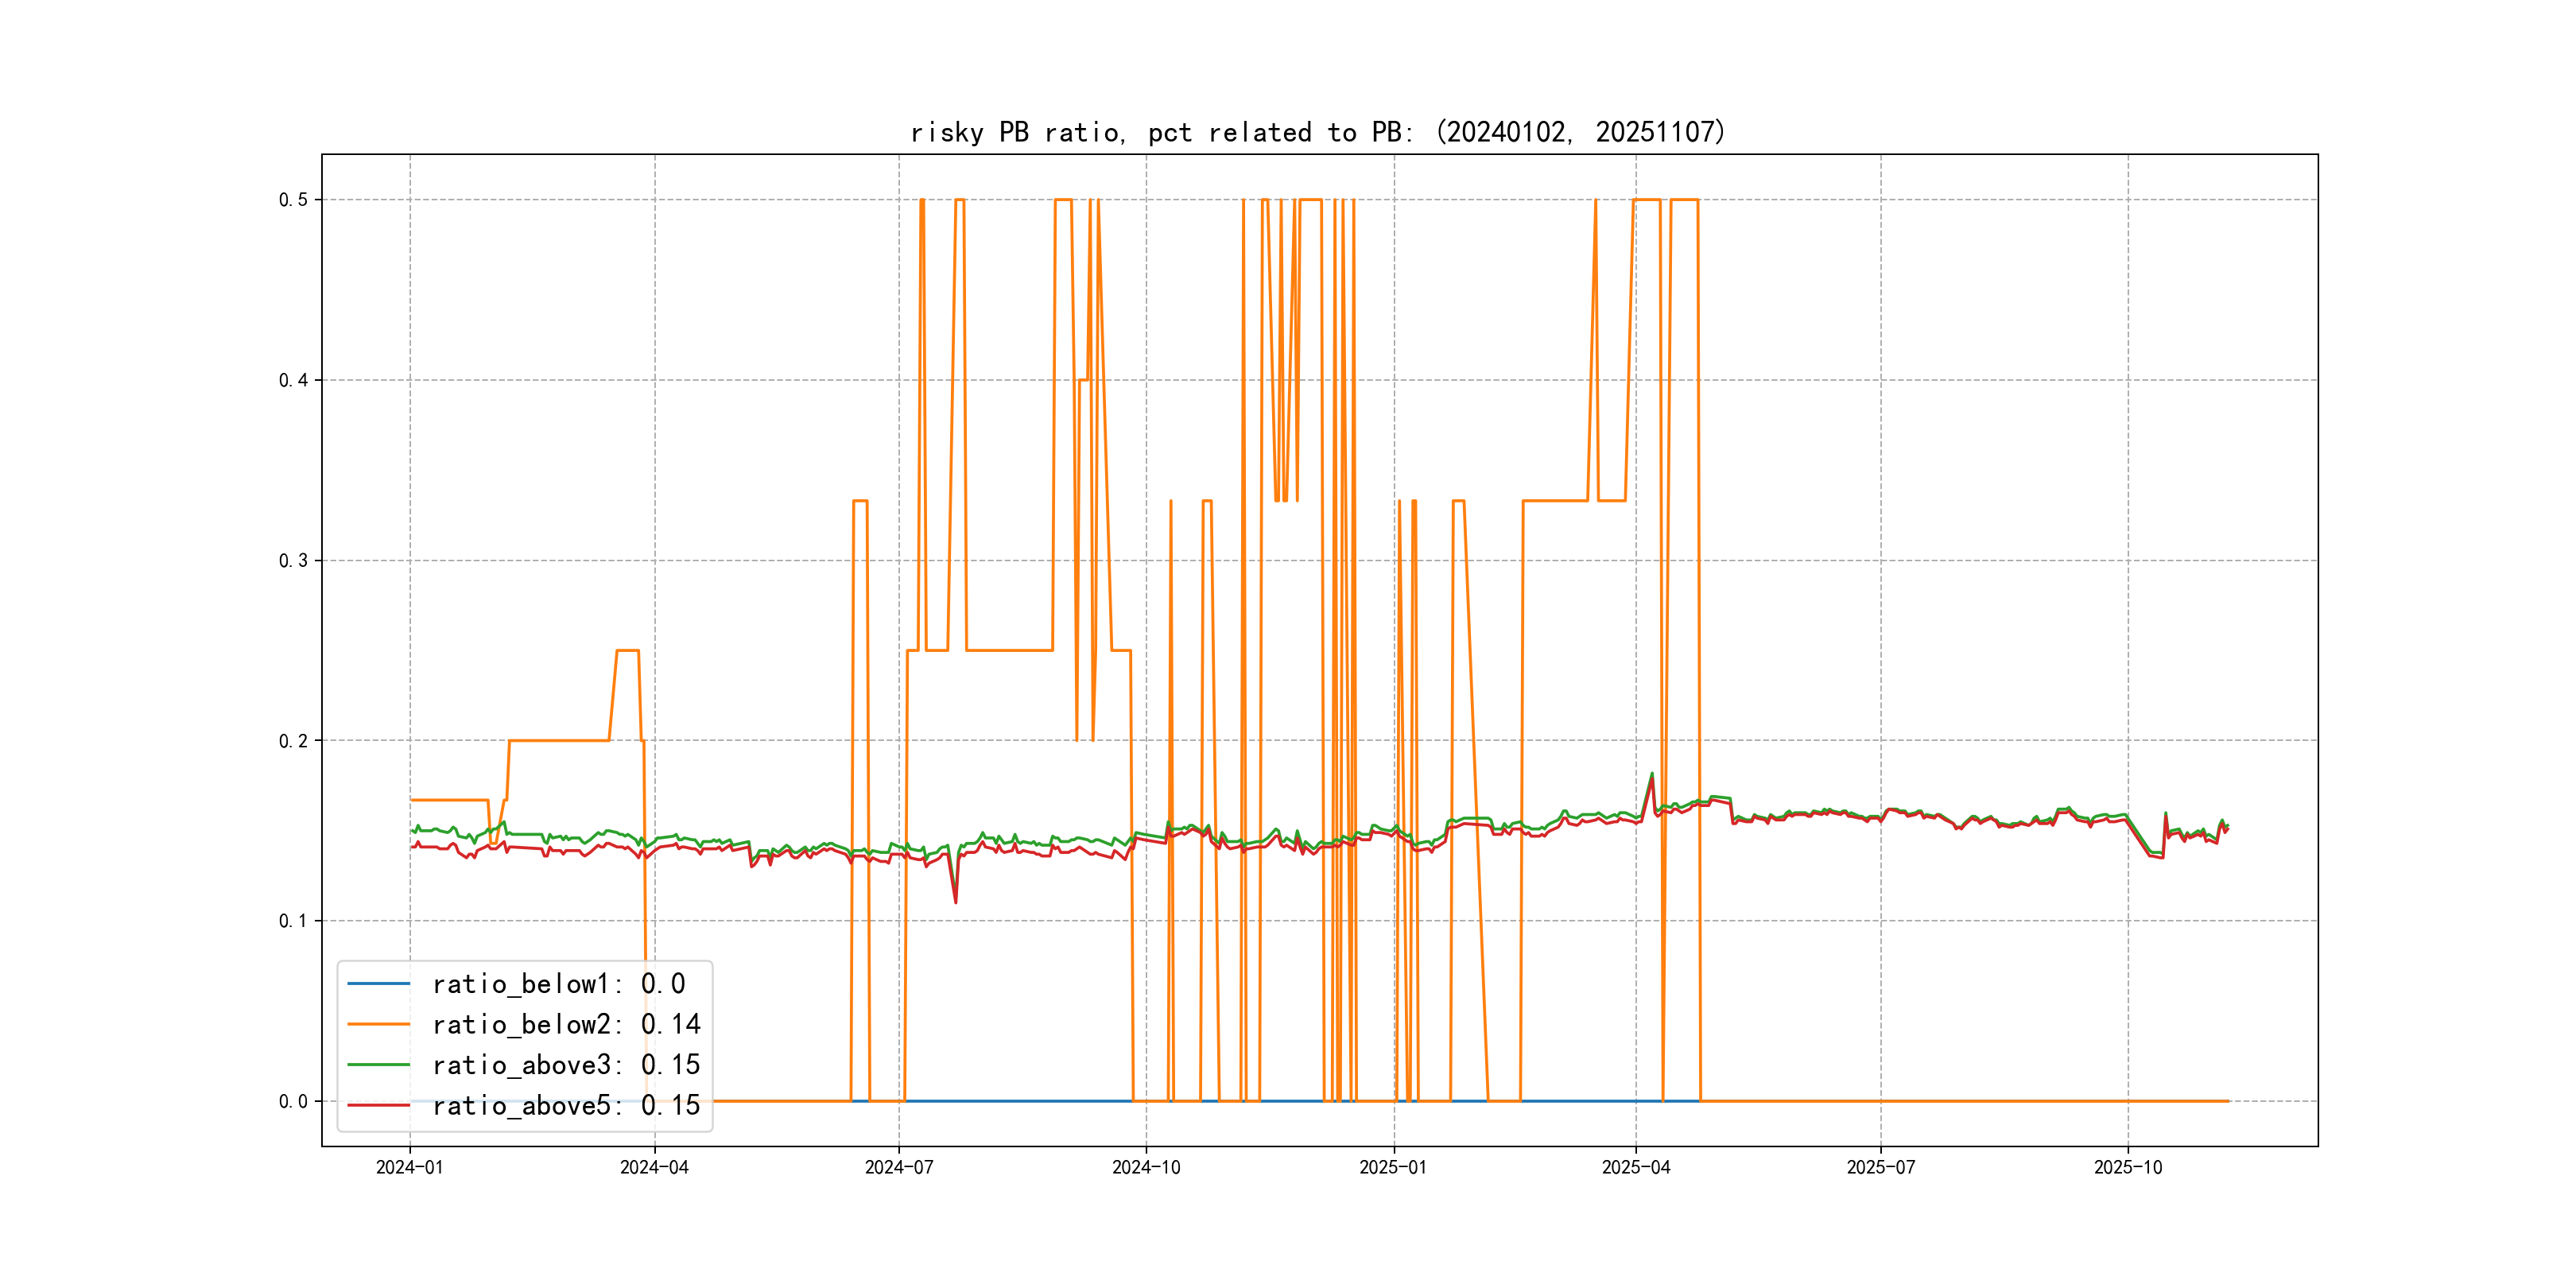
Task: Click the blue ratio_below1 legend line swatch
Action: click(x=378, y=984)
